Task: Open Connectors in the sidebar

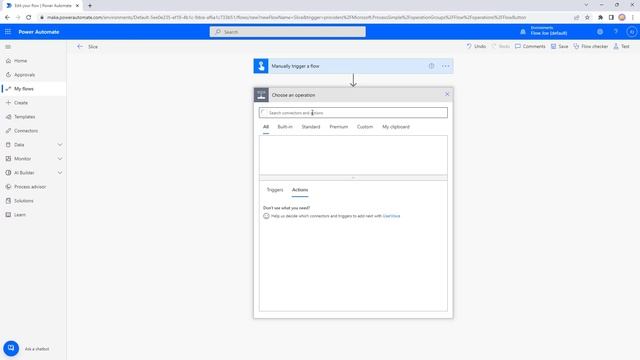Action: coord(26,131)
